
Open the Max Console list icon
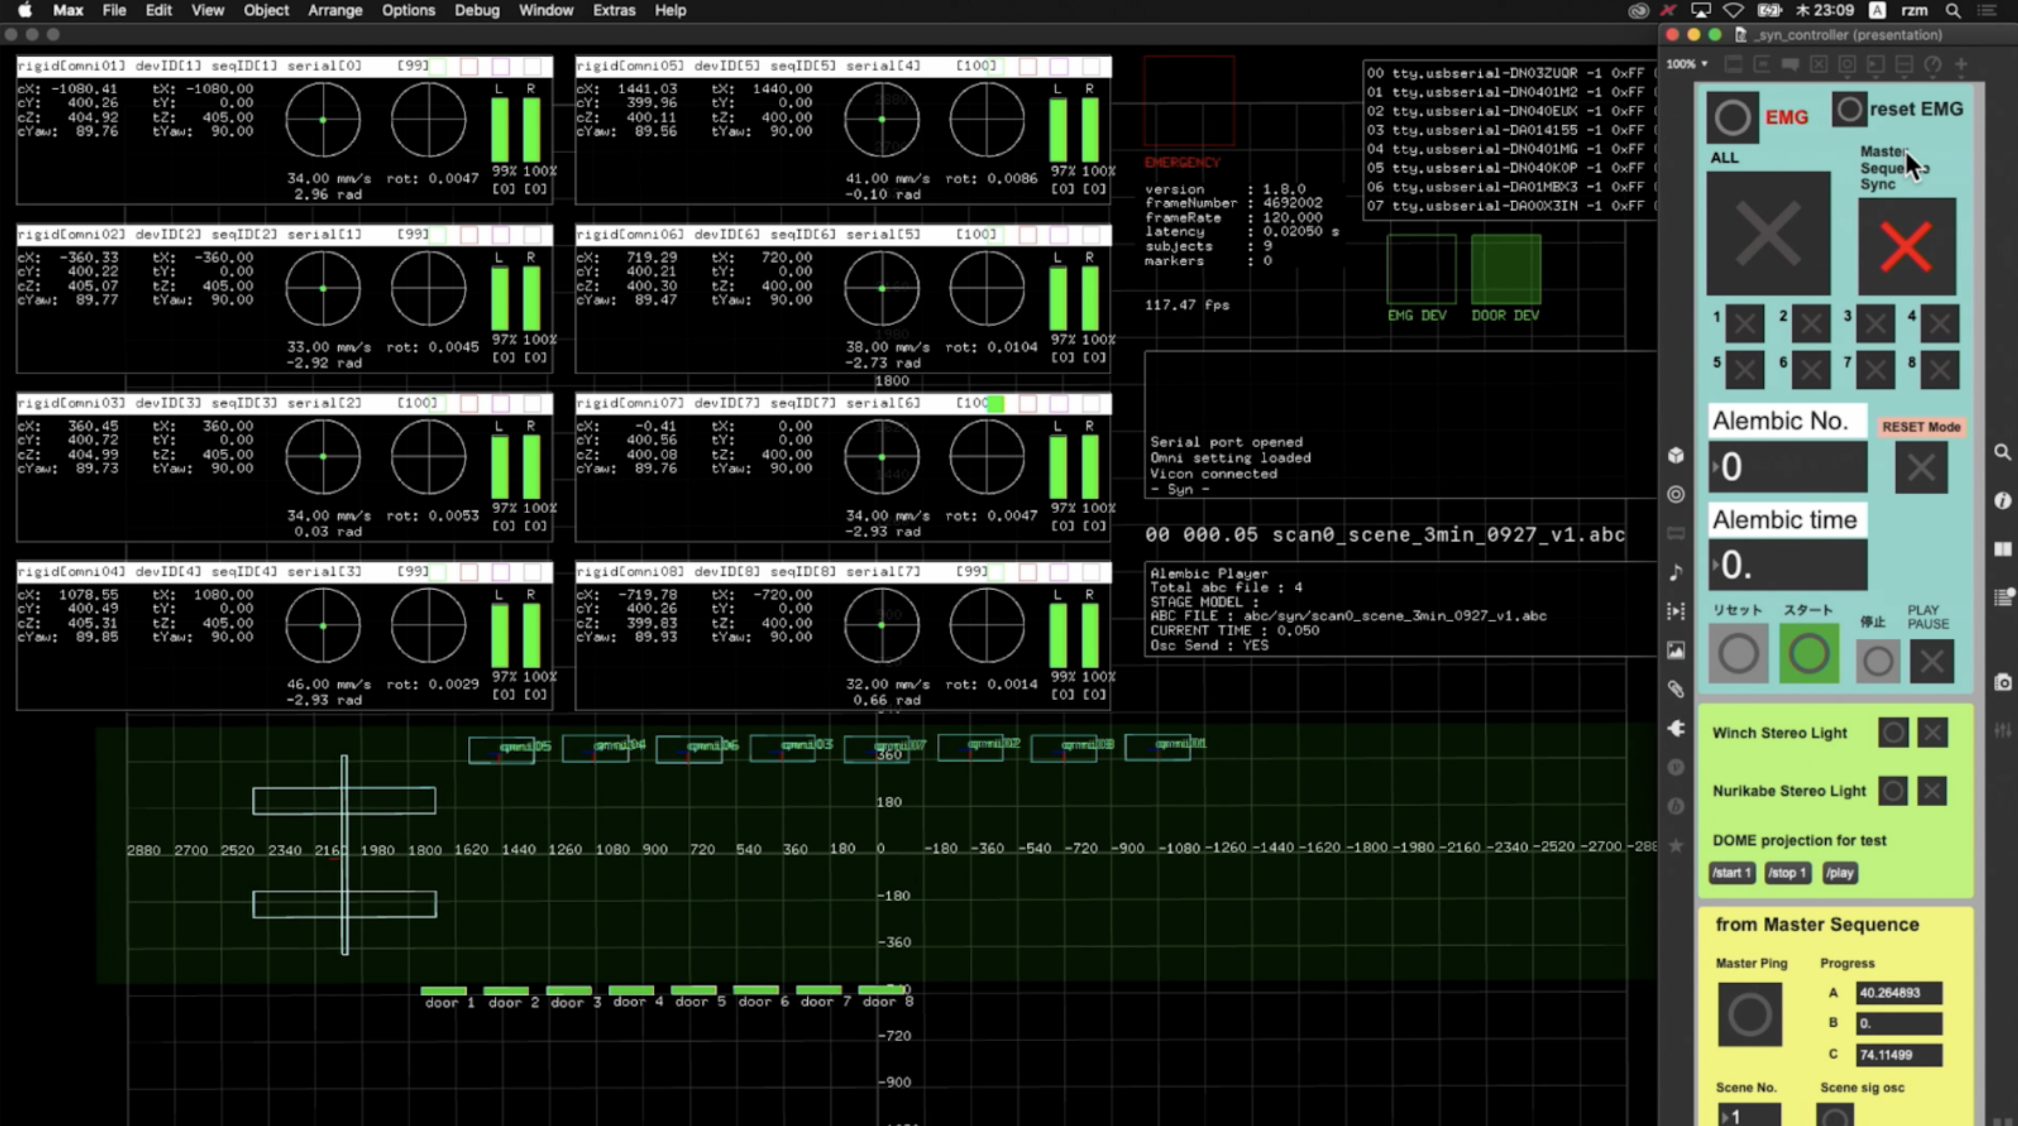click(x=2002, y=597)
